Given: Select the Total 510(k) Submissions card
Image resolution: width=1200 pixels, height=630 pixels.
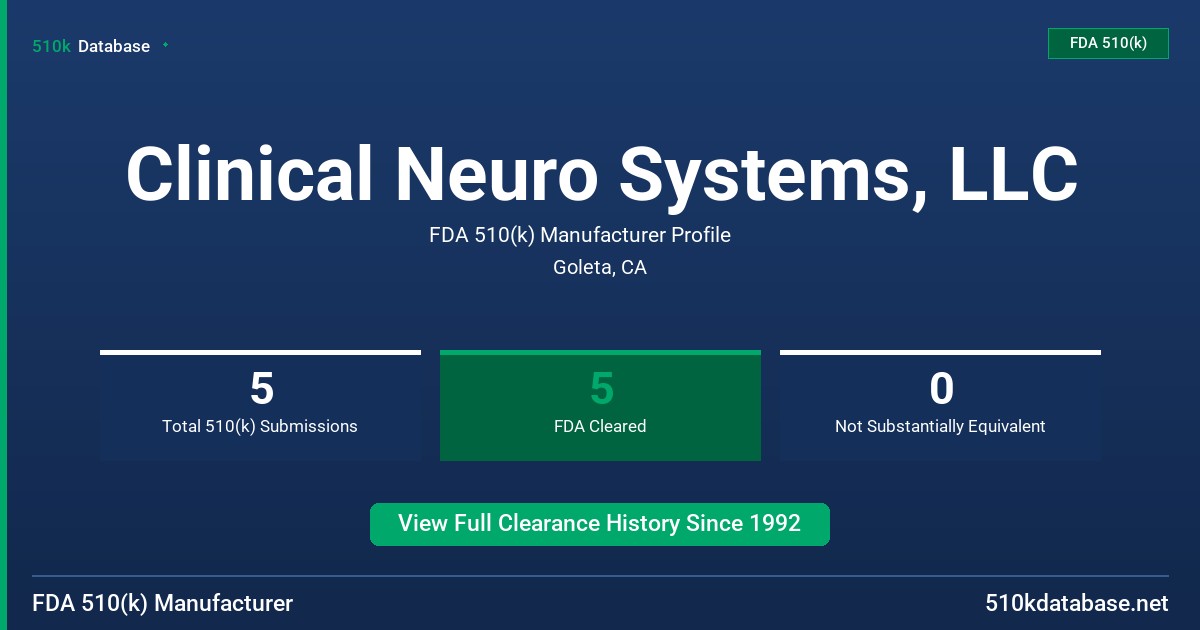Looking at the screenshot, I should 260,405.
